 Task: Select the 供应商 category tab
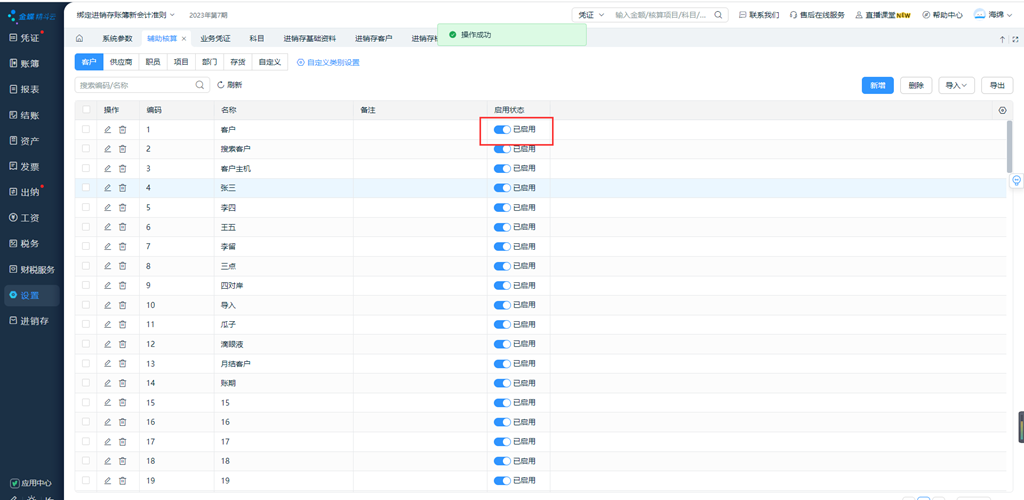pos(121,63)
